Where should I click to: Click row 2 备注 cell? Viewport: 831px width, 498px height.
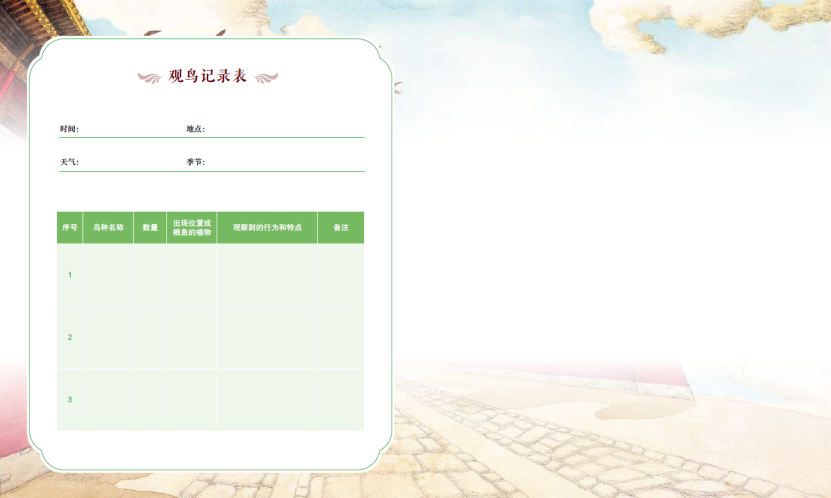click(x=341, y=337)
